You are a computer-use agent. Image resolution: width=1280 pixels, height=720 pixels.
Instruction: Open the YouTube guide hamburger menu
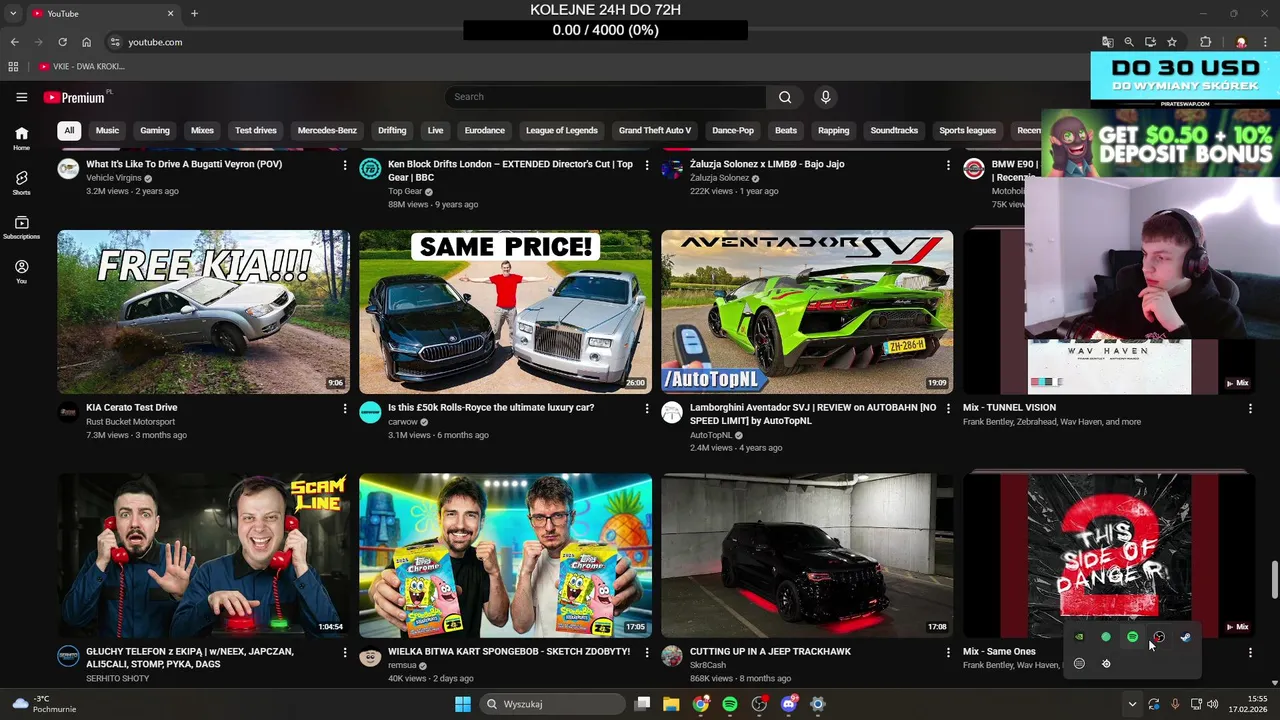tap(21, 97)
